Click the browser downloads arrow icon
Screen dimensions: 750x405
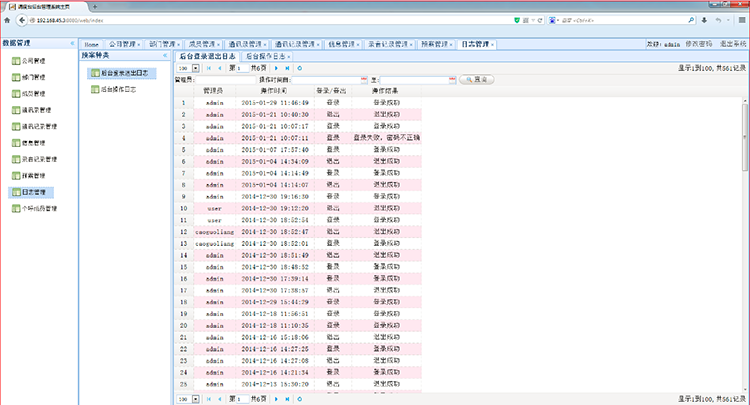[704, 20]
